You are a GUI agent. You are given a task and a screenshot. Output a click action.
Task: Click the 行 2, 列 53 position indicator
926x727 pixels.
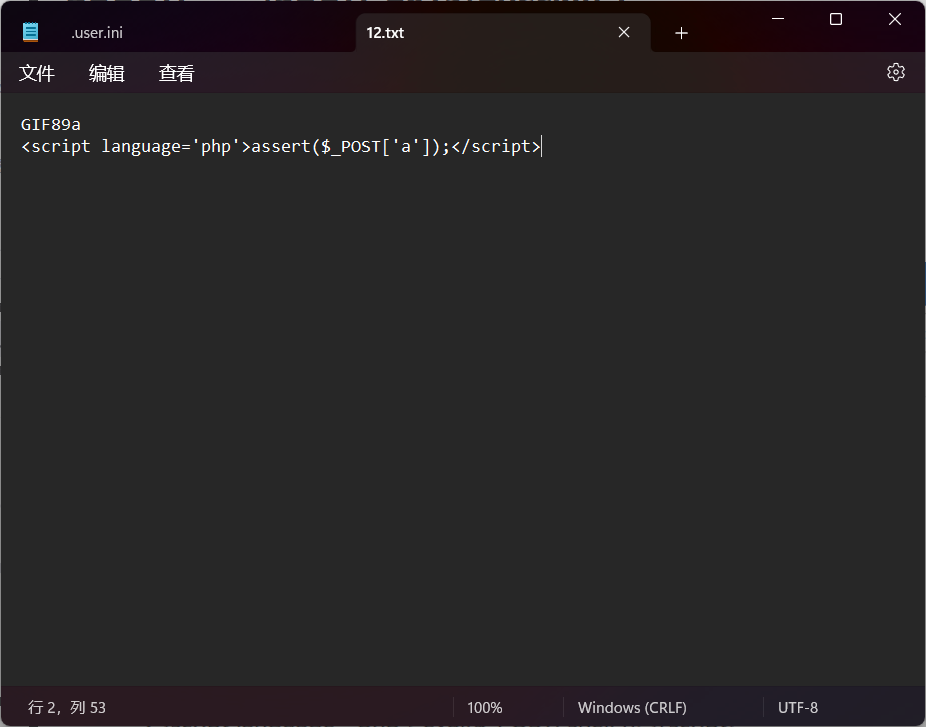coord(67,707)
